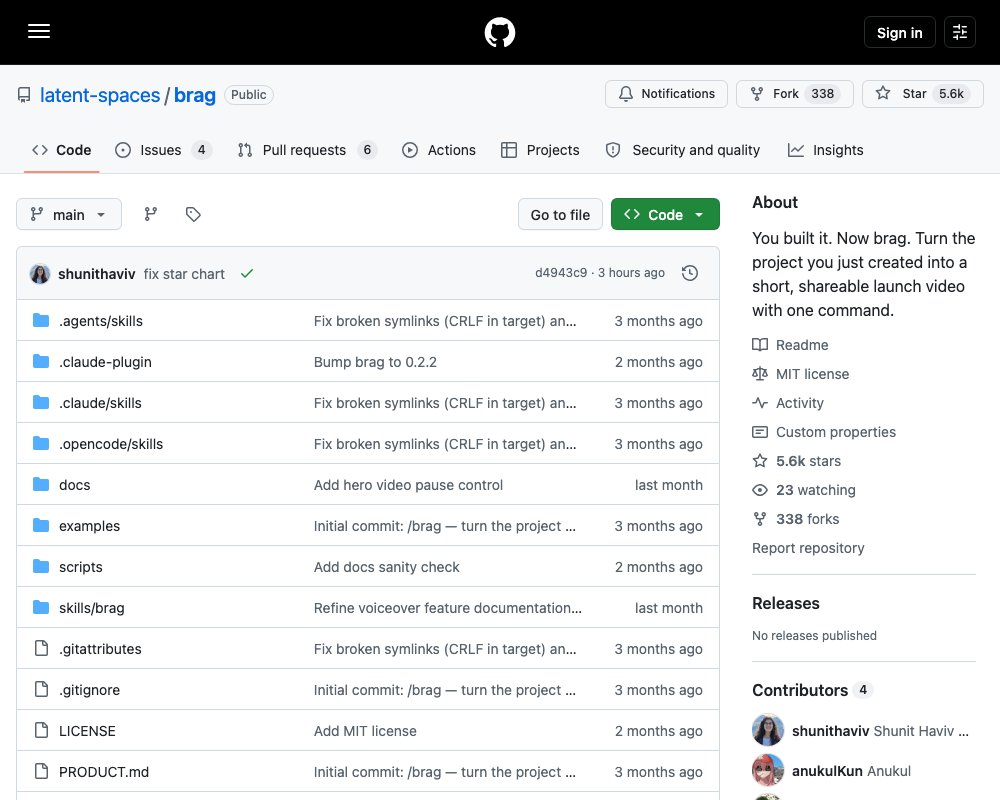Open anukulKun contributor profile
1000x800 pixels.
click(827, 771)
